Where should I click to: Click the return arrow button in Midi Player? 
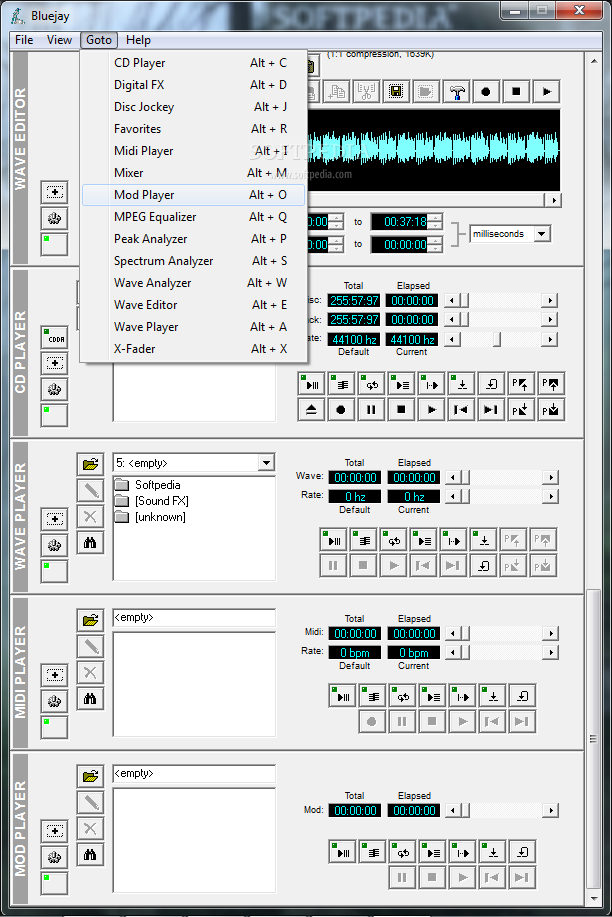pyautogui.click(x=522, y=696)
